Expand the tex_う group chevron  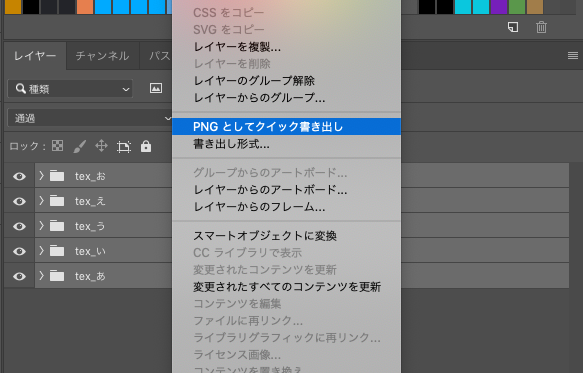pos(41,225)
